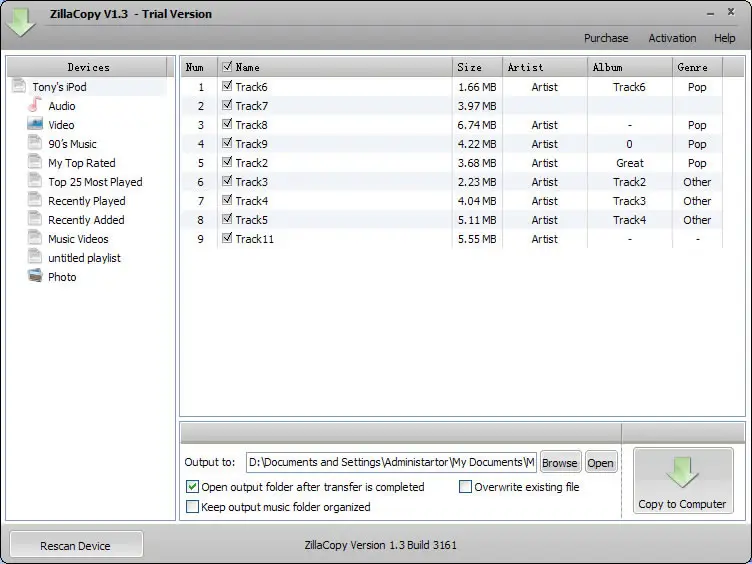Select the Recently Played playlist
The image size is (752, 564).
(x=87, y=201)
